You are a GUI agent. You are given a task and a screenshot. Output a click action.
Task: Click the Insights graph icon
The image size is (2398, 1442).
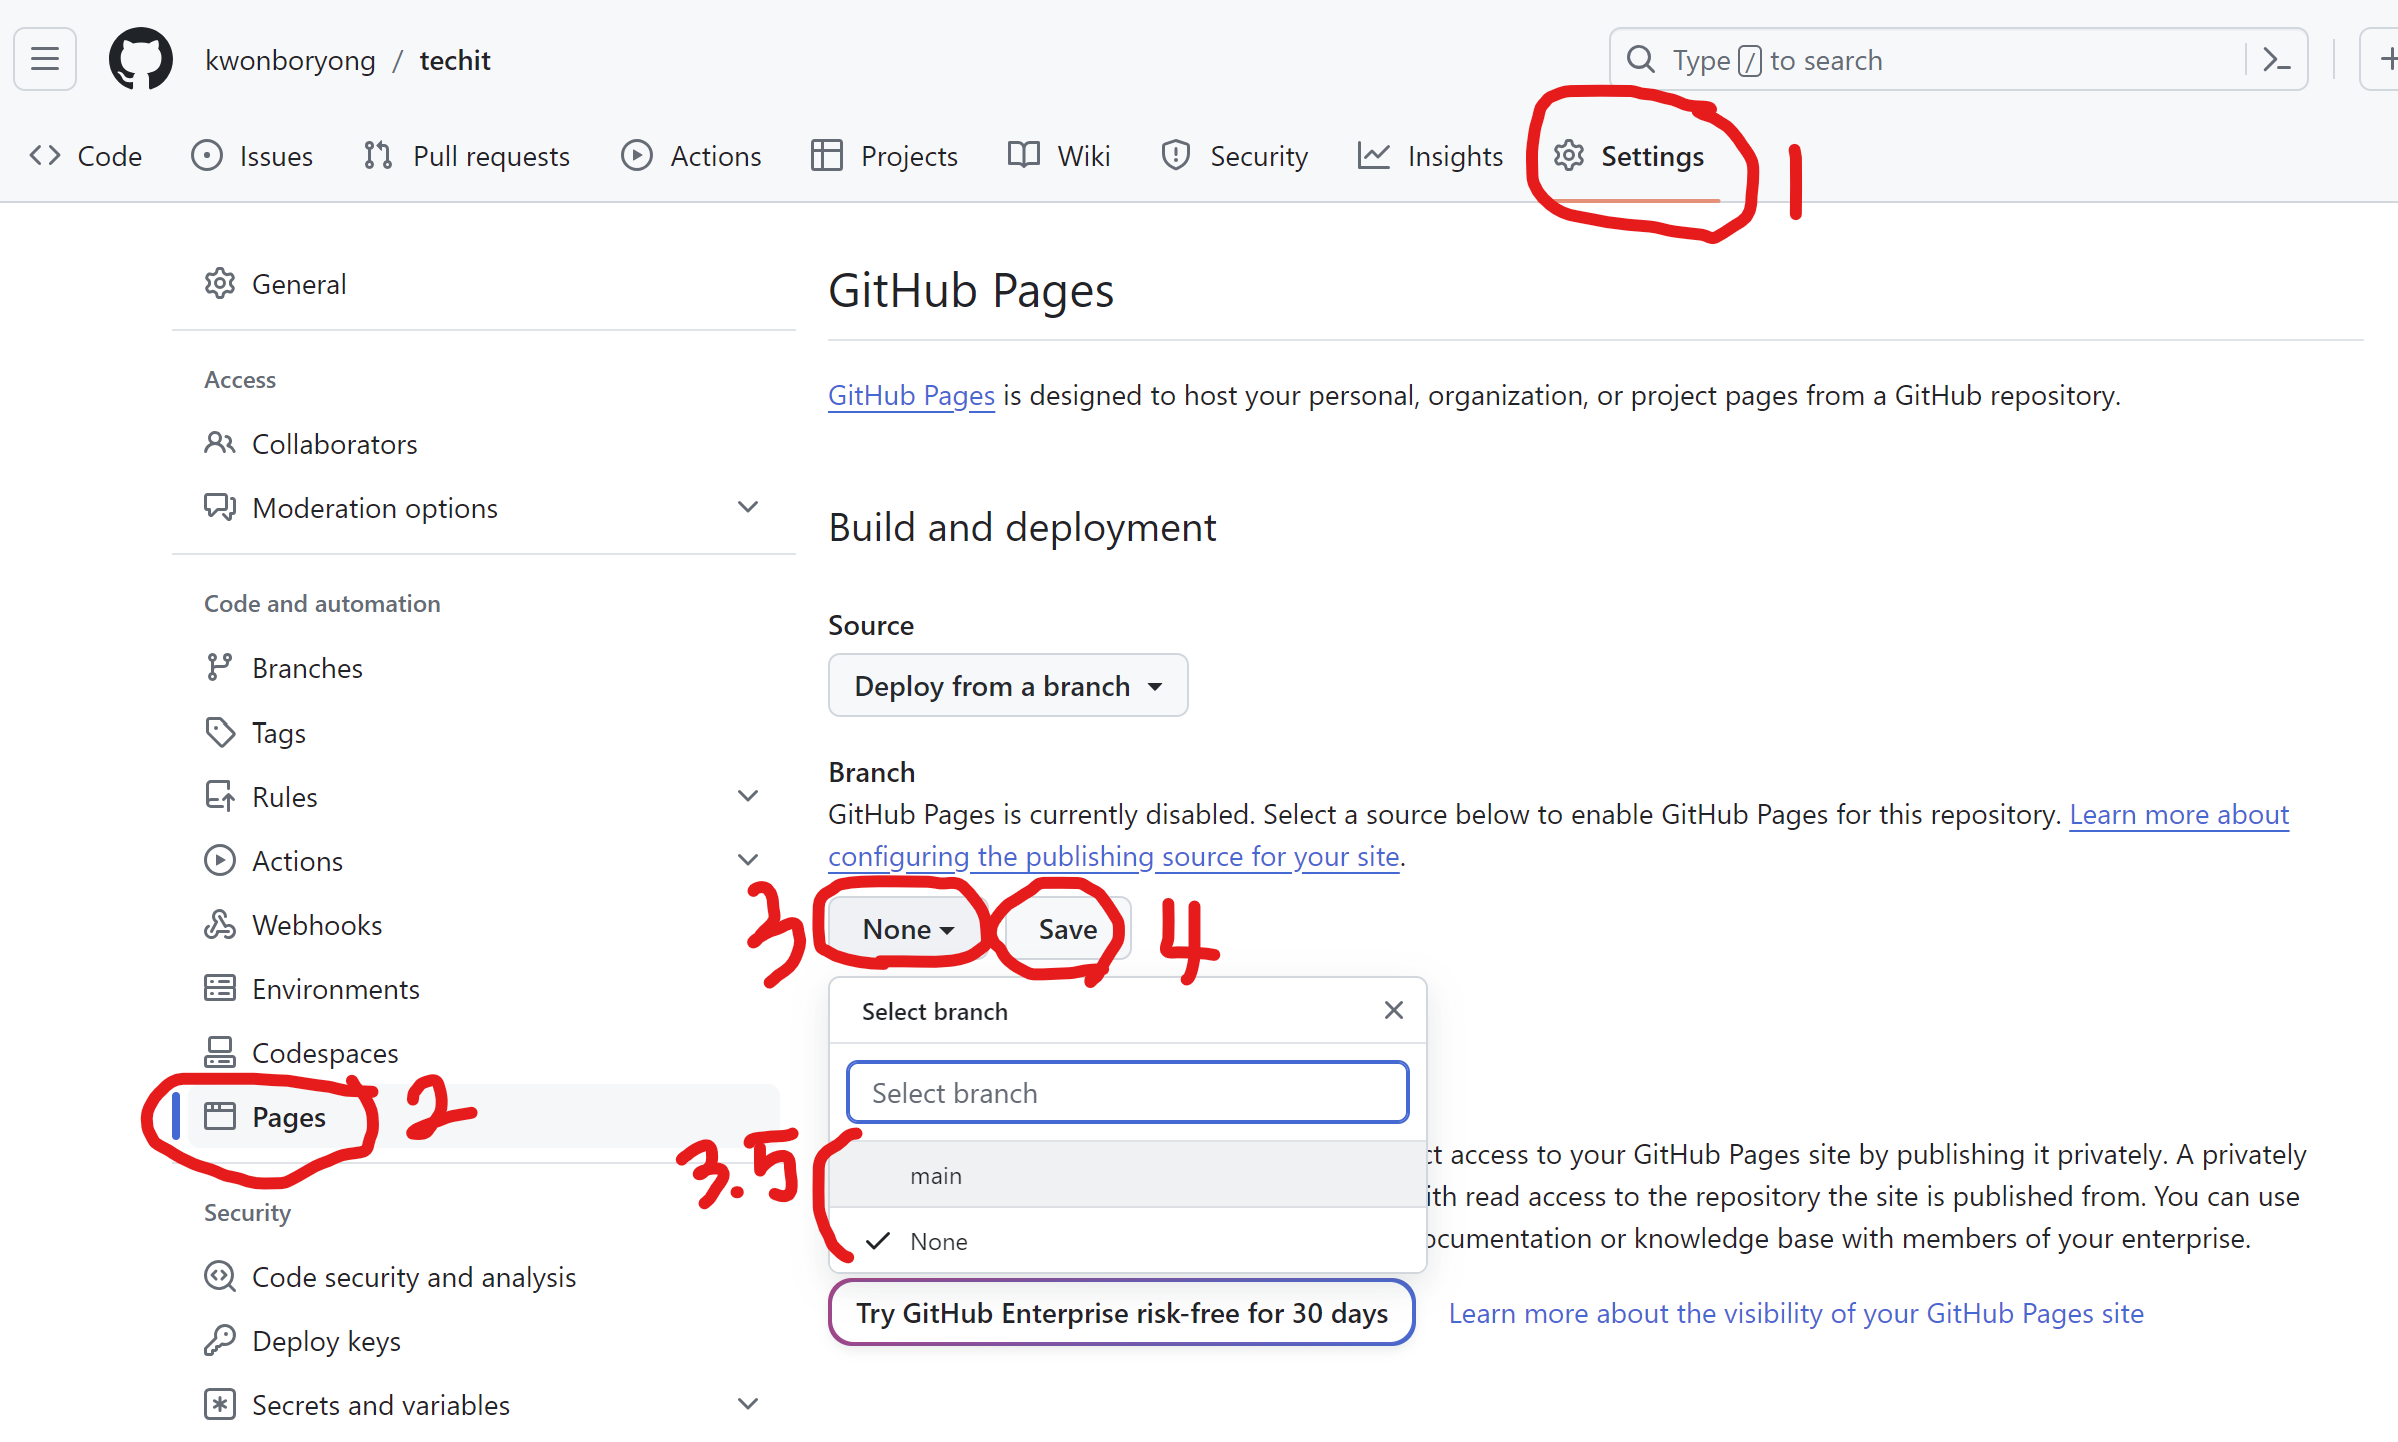[1373, 155]
